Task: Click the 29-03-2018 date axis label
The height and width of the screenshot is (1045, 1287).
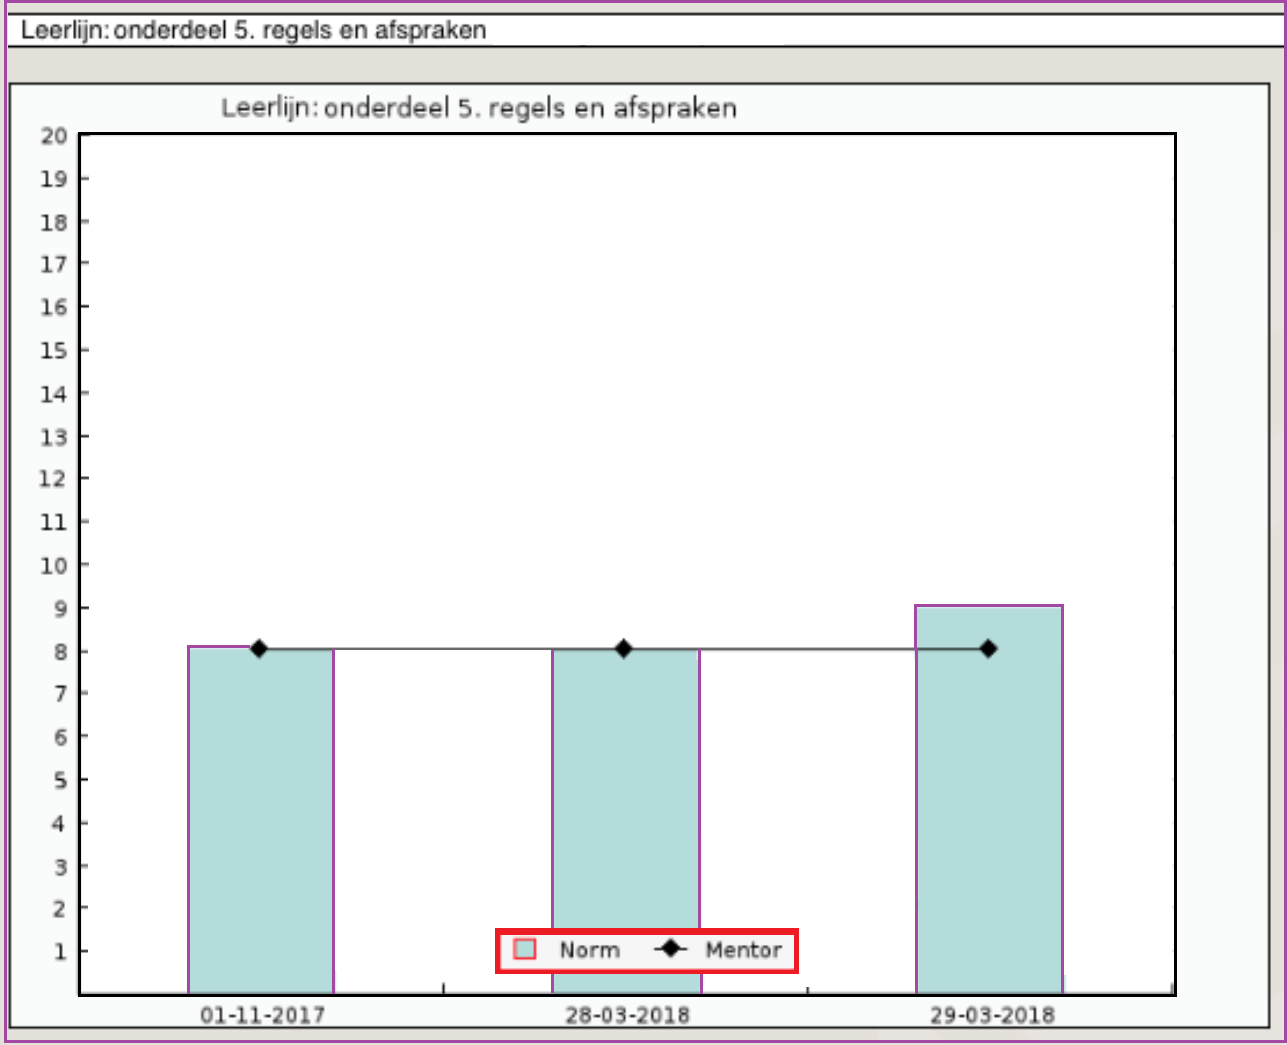Action: tap(992, 1016)
